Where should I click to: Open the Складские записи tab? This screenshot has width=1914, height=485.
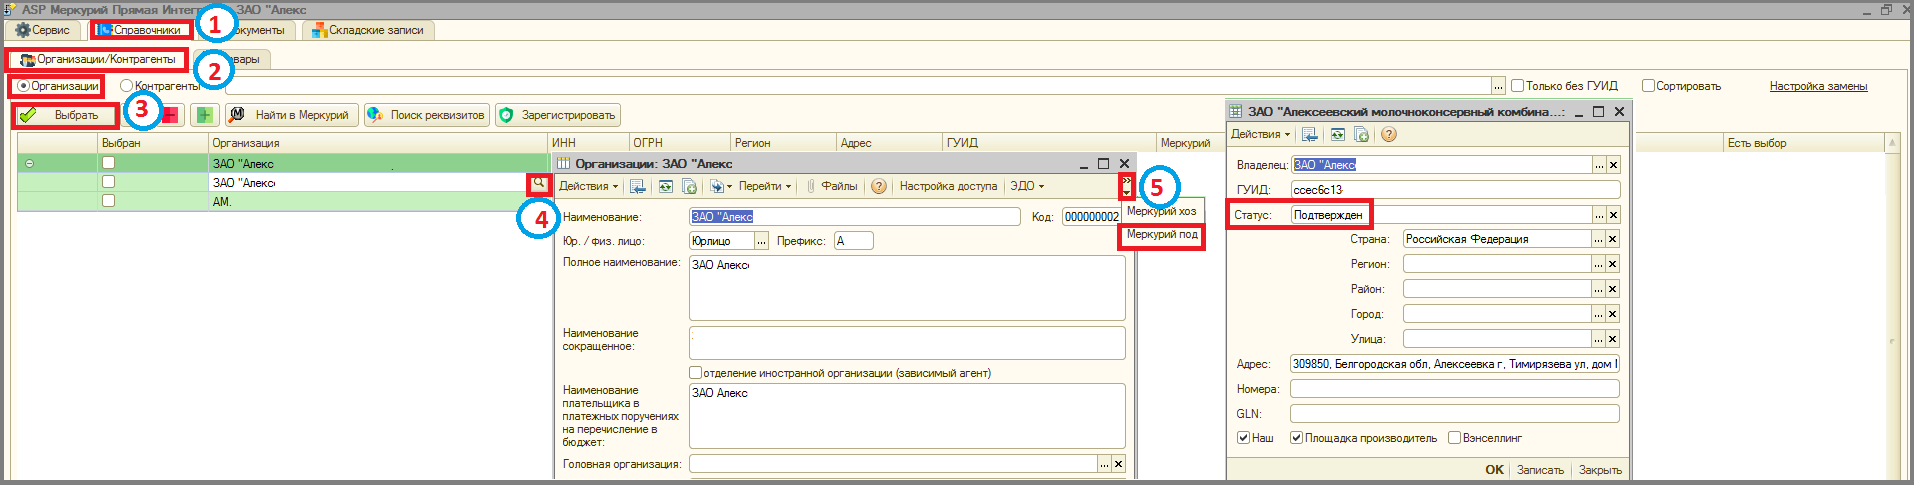[x=368, y=30]
